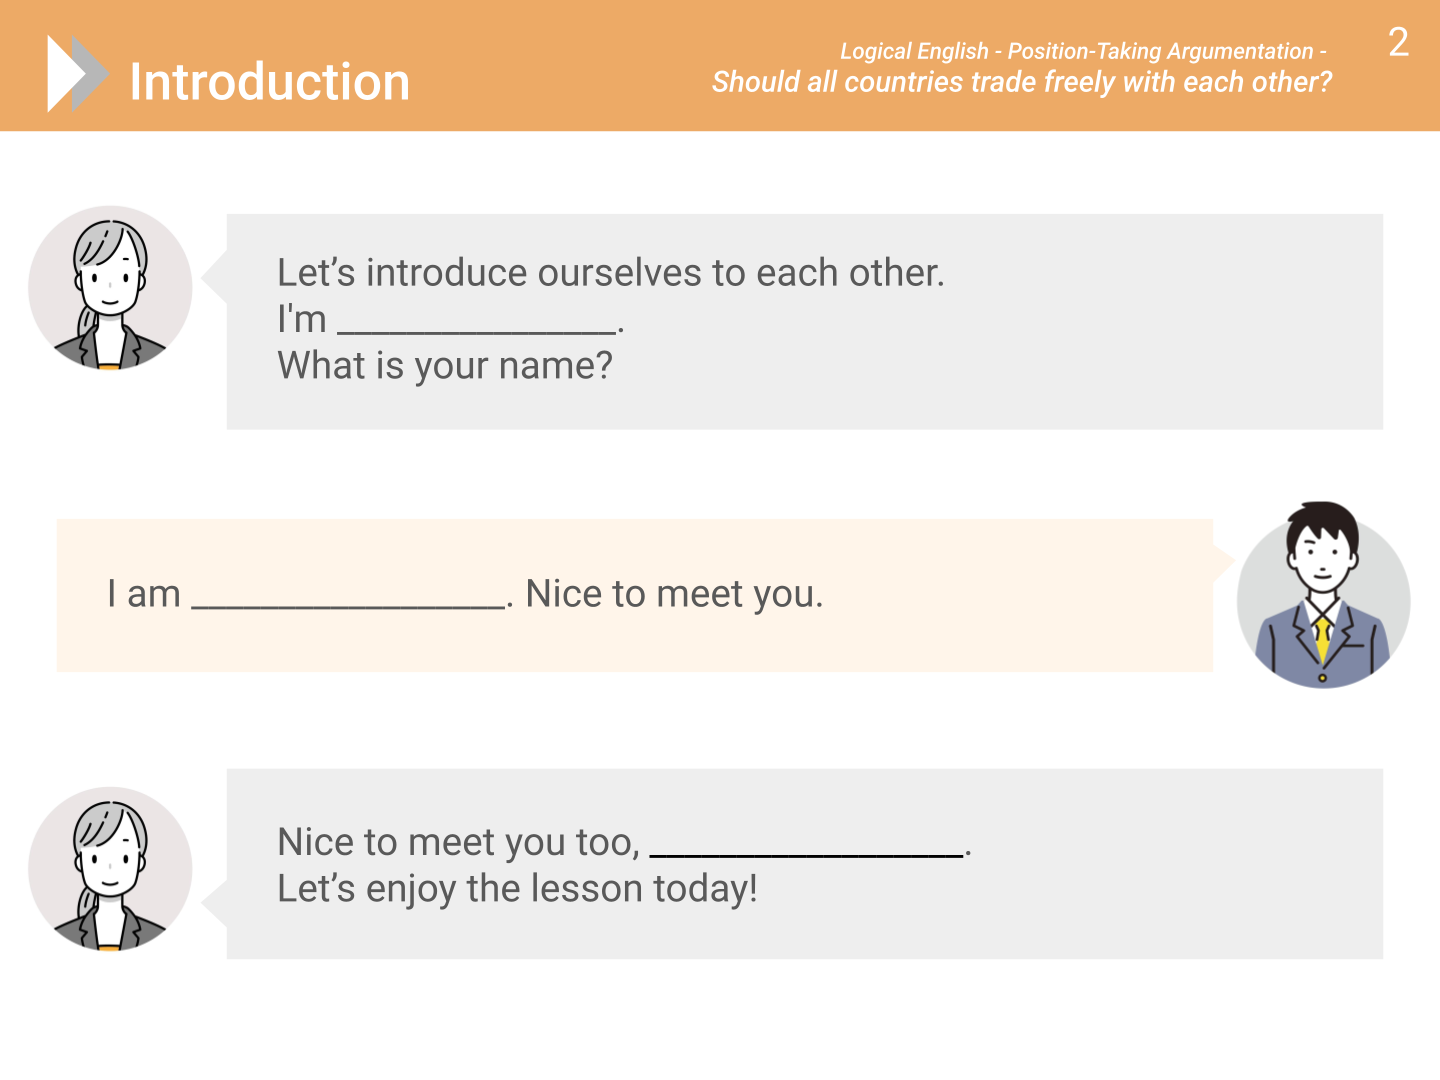Click the blank line after "I am"

tap(347, 598)
